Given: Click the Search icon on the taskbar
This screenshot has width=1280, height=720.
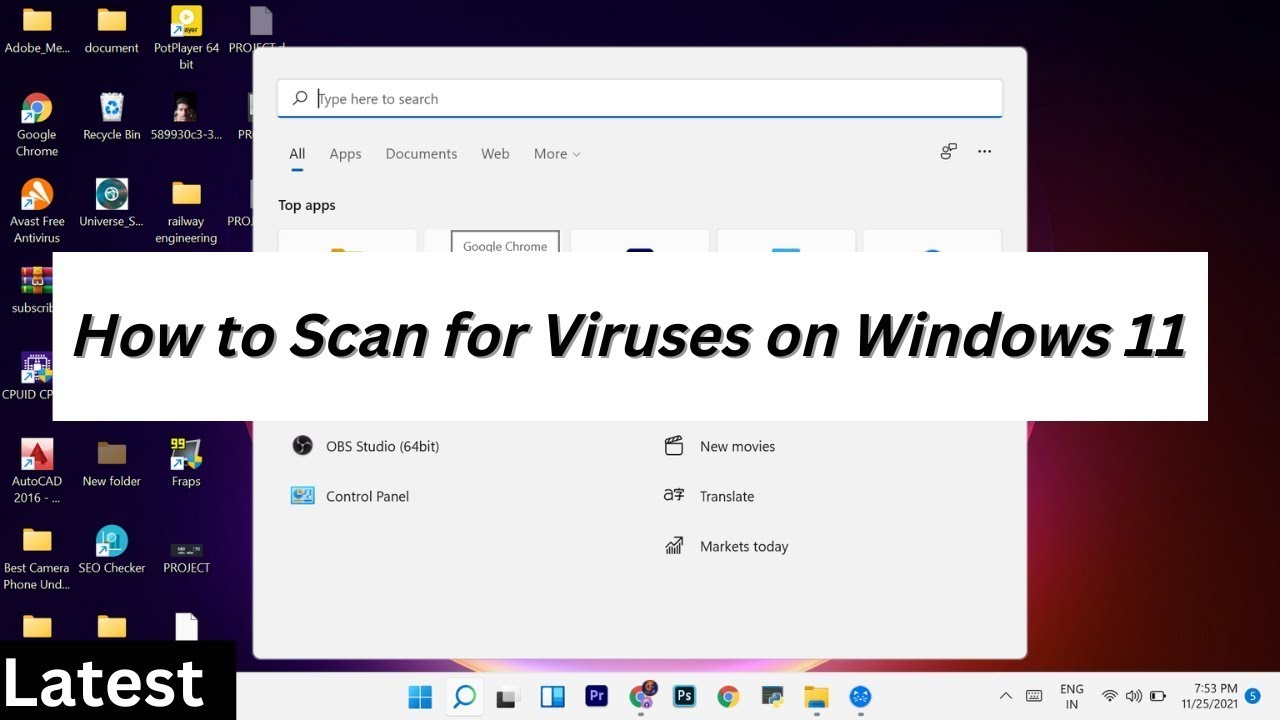Looking at the screenshot, I should (464, 696).
